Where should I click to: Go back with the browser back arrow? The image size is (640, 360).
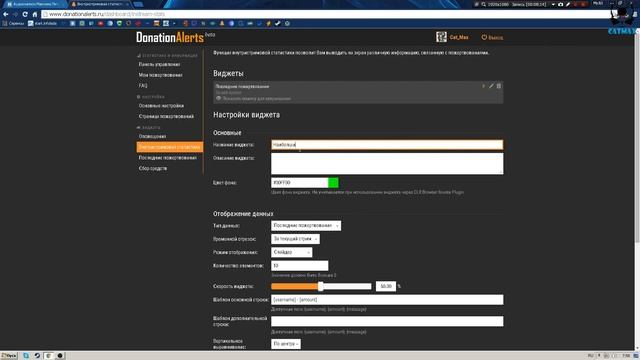click(x=6, y=14)
